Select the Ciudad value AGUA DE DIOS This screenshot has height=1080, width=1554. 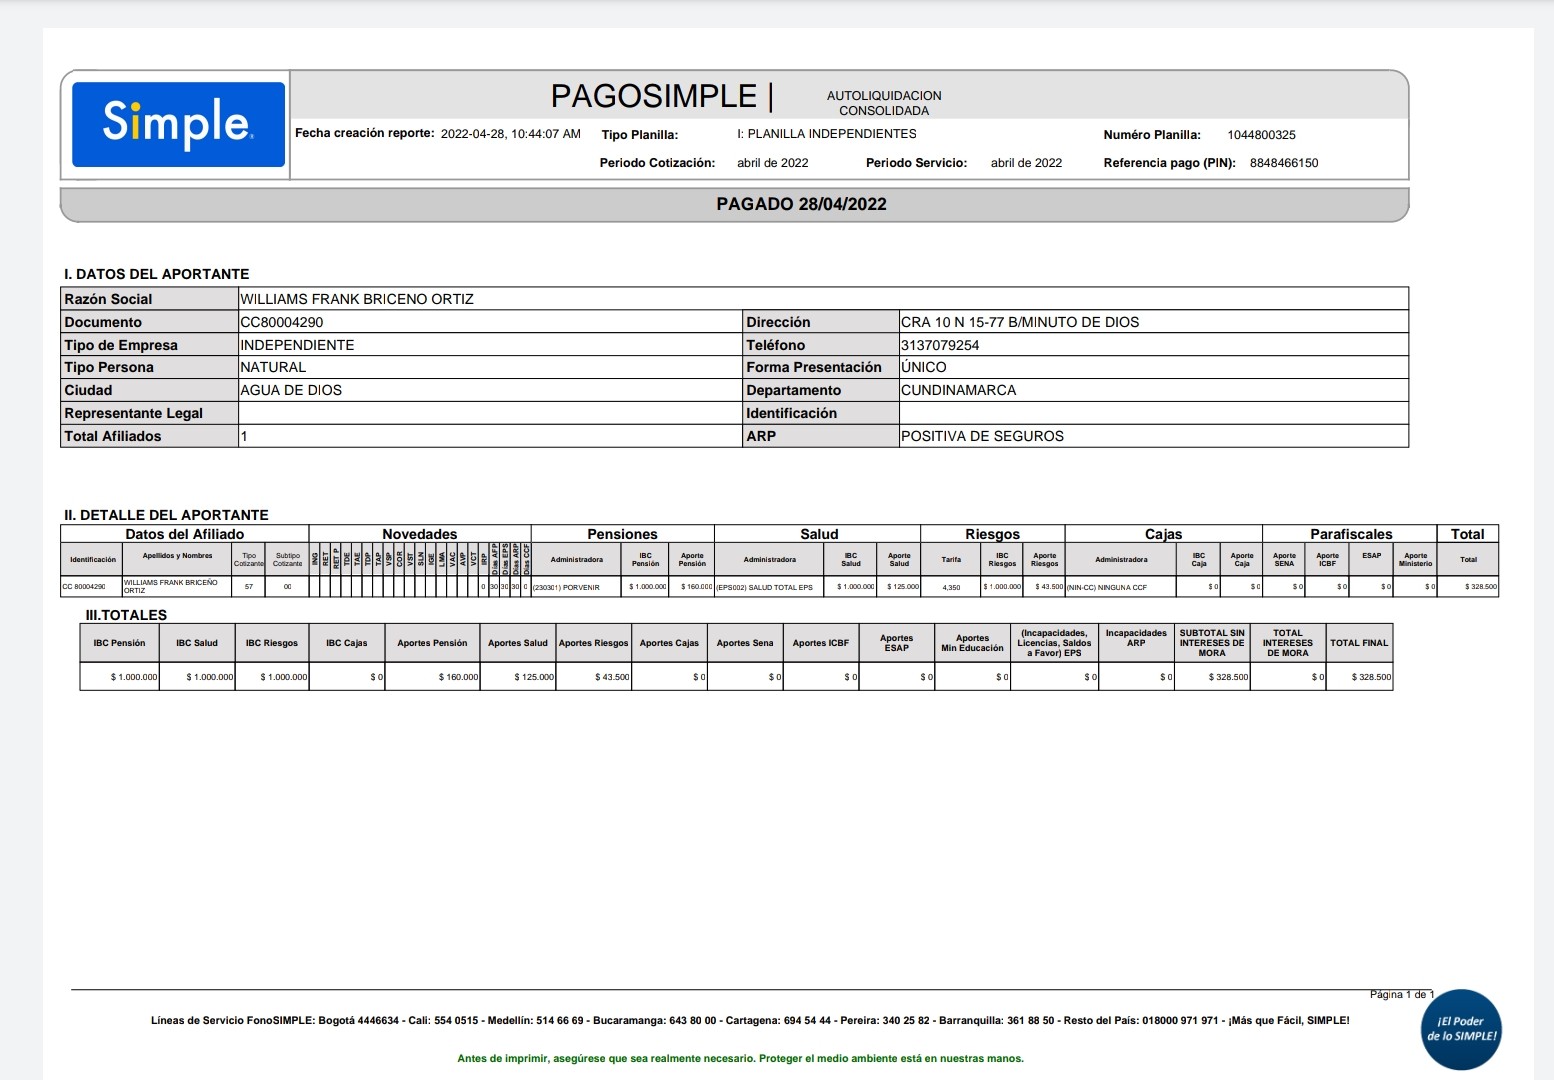click(291, 390)
